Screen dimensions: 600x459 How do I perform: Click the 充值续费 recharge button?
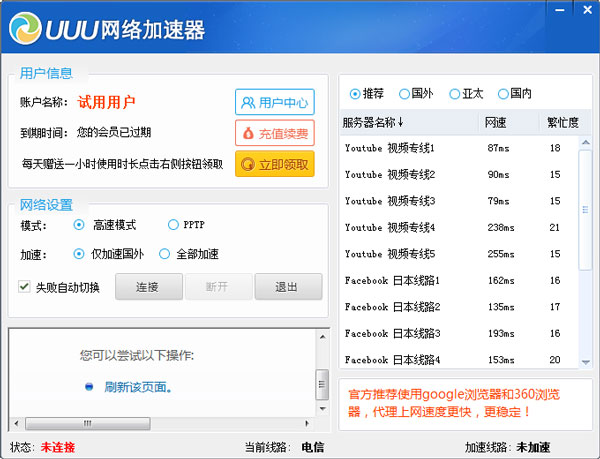[275, 133]
